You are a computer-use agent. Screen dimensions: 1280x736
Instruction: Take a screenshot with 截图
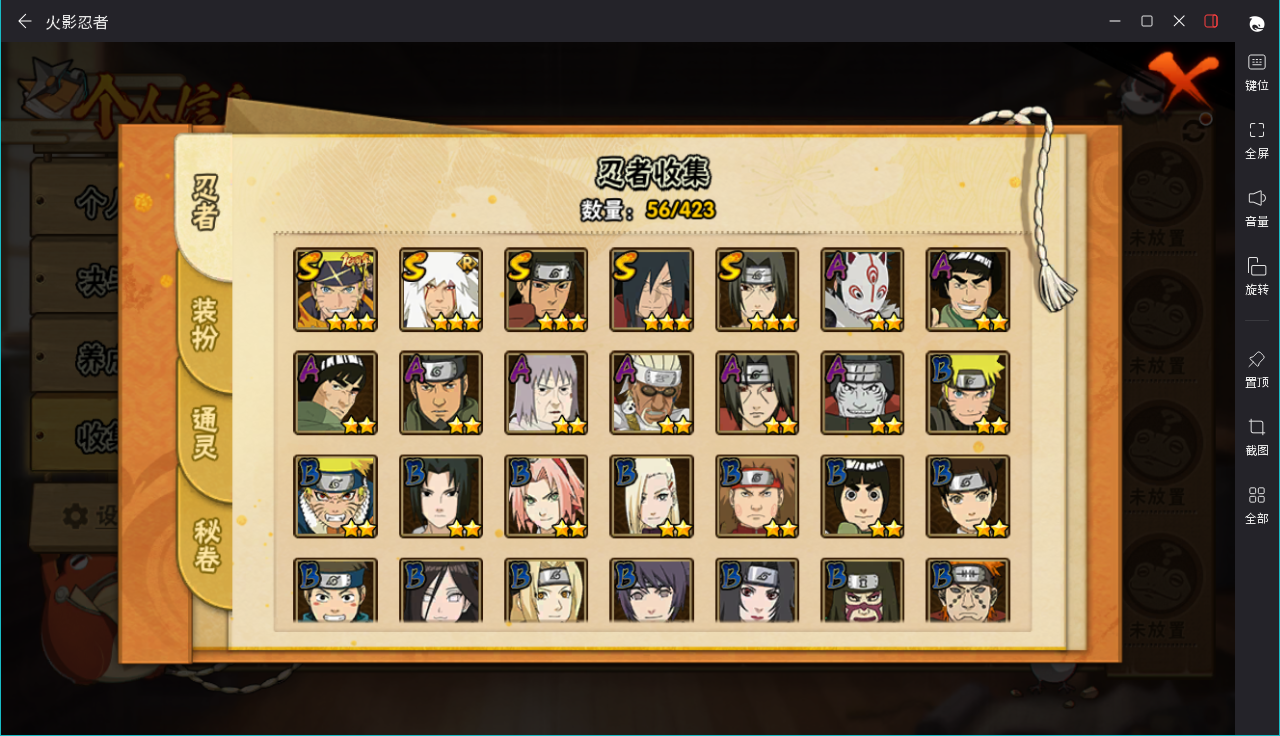(x=1257, y=436)
